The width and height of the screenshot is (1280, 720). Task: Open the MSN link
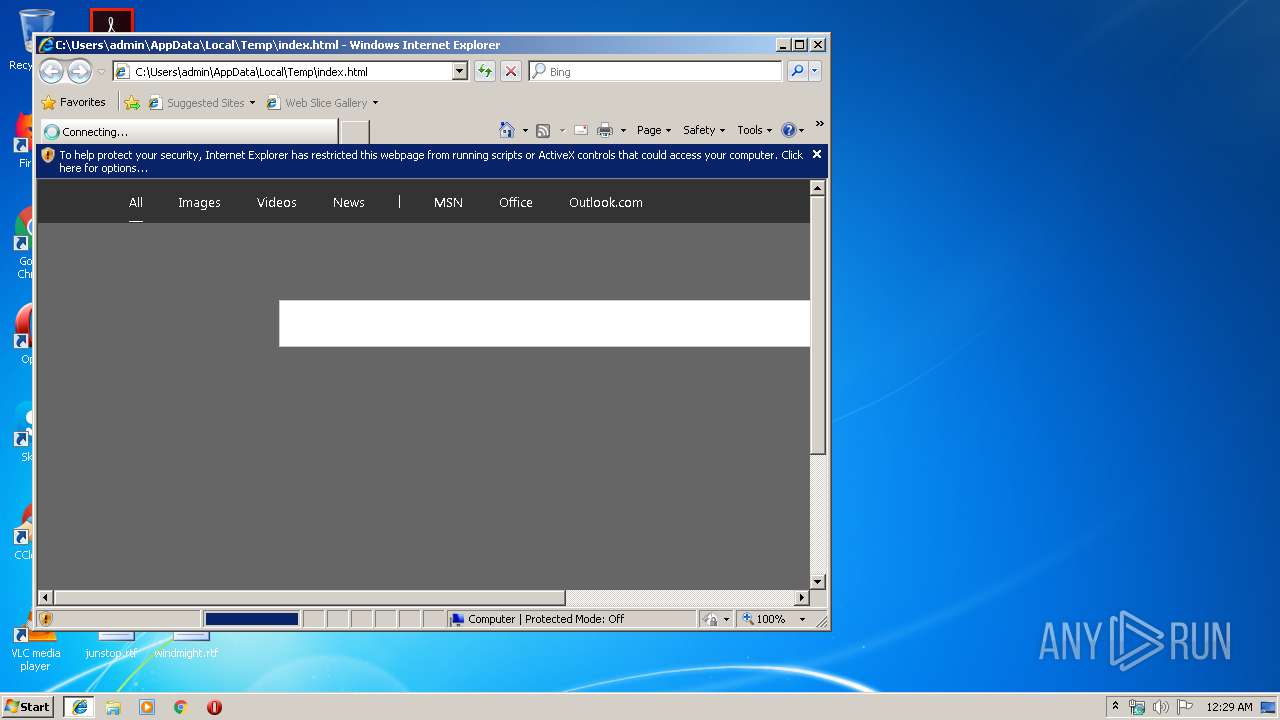[448, 202]
